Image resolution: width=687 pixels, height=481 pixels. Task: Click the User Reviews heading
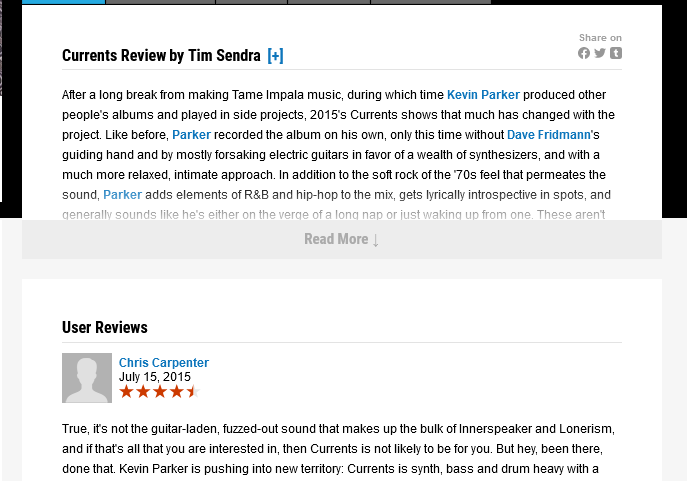tap(104, 327)
